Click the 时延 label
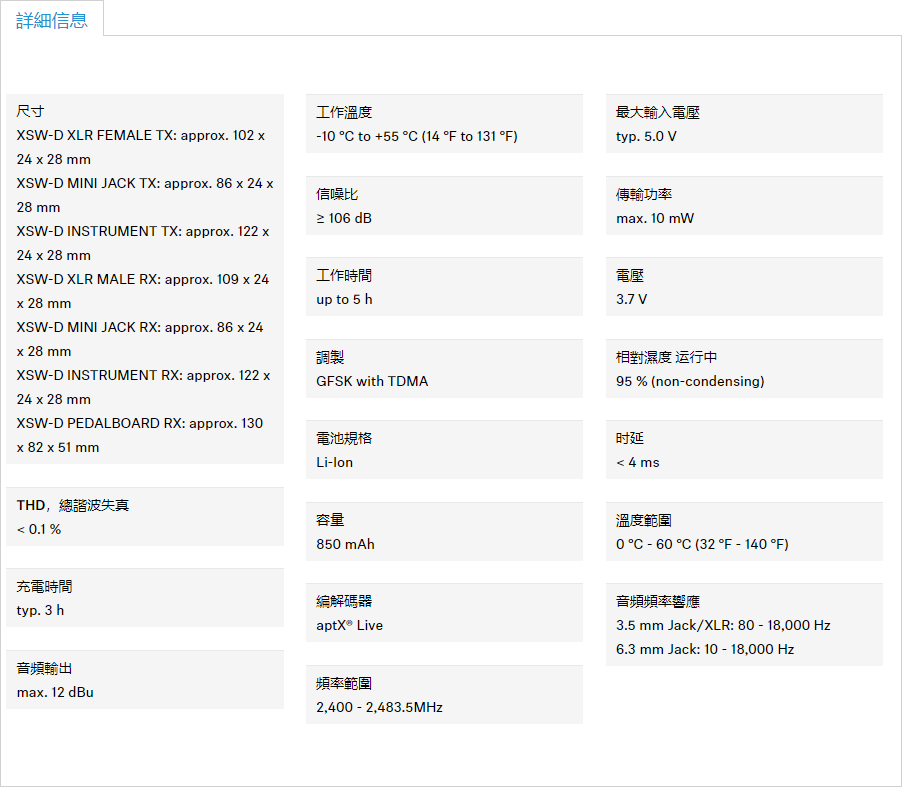The width and height of the screenshot is (905, 790). coord(630,439)
